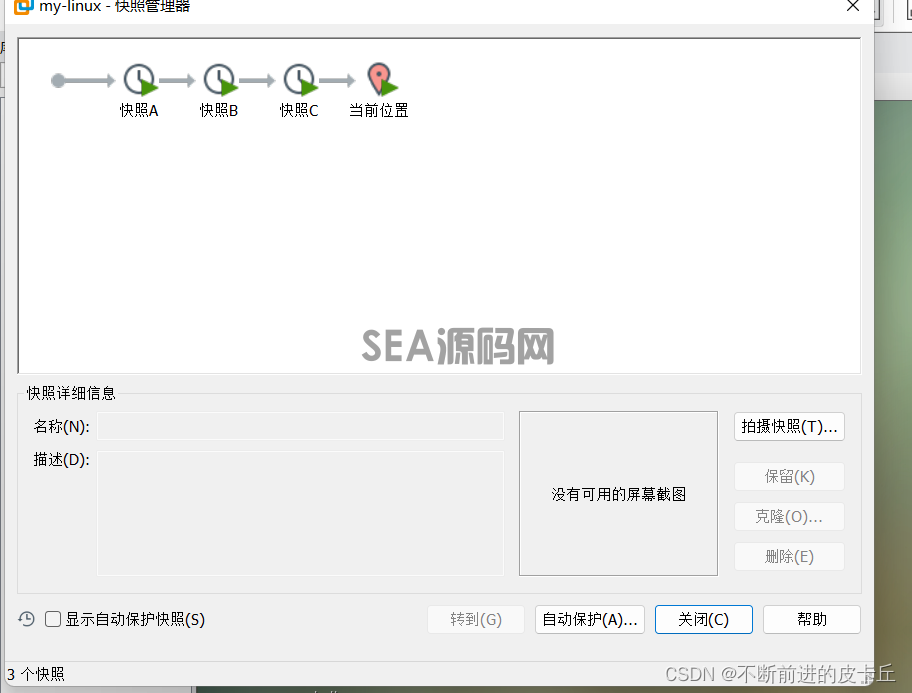
Task: Click the 转到(G) button
Action: 476,619
